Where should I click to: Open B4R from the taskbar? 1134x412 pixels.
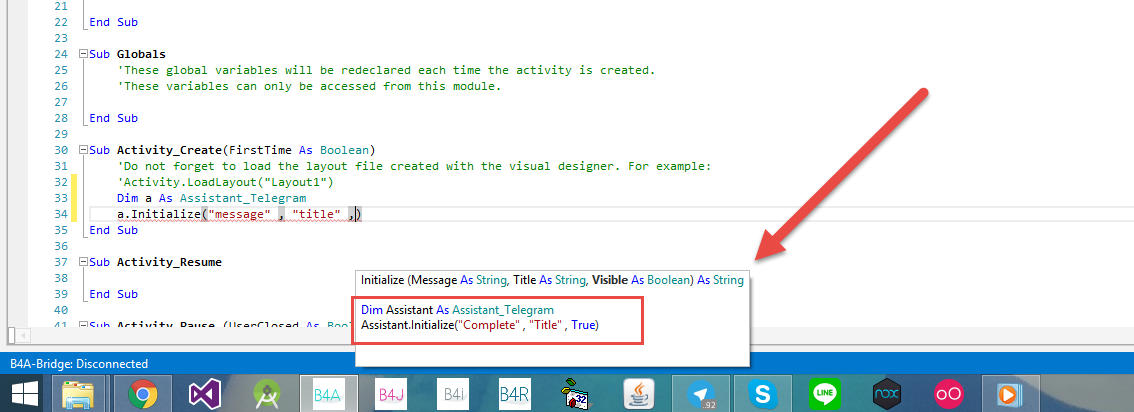pyautogui.click(x=514, y=394)
